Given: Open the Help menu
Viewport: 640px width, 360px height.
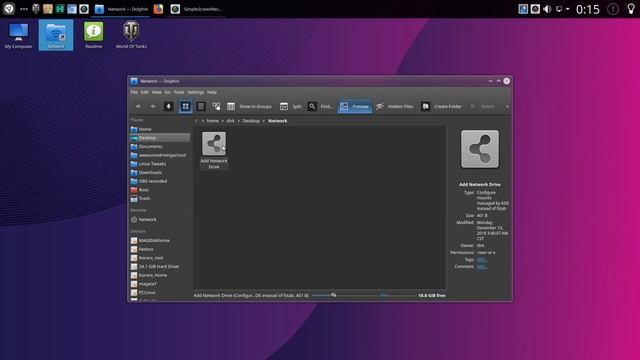Looking at the screenshot, I should [211, 92].
